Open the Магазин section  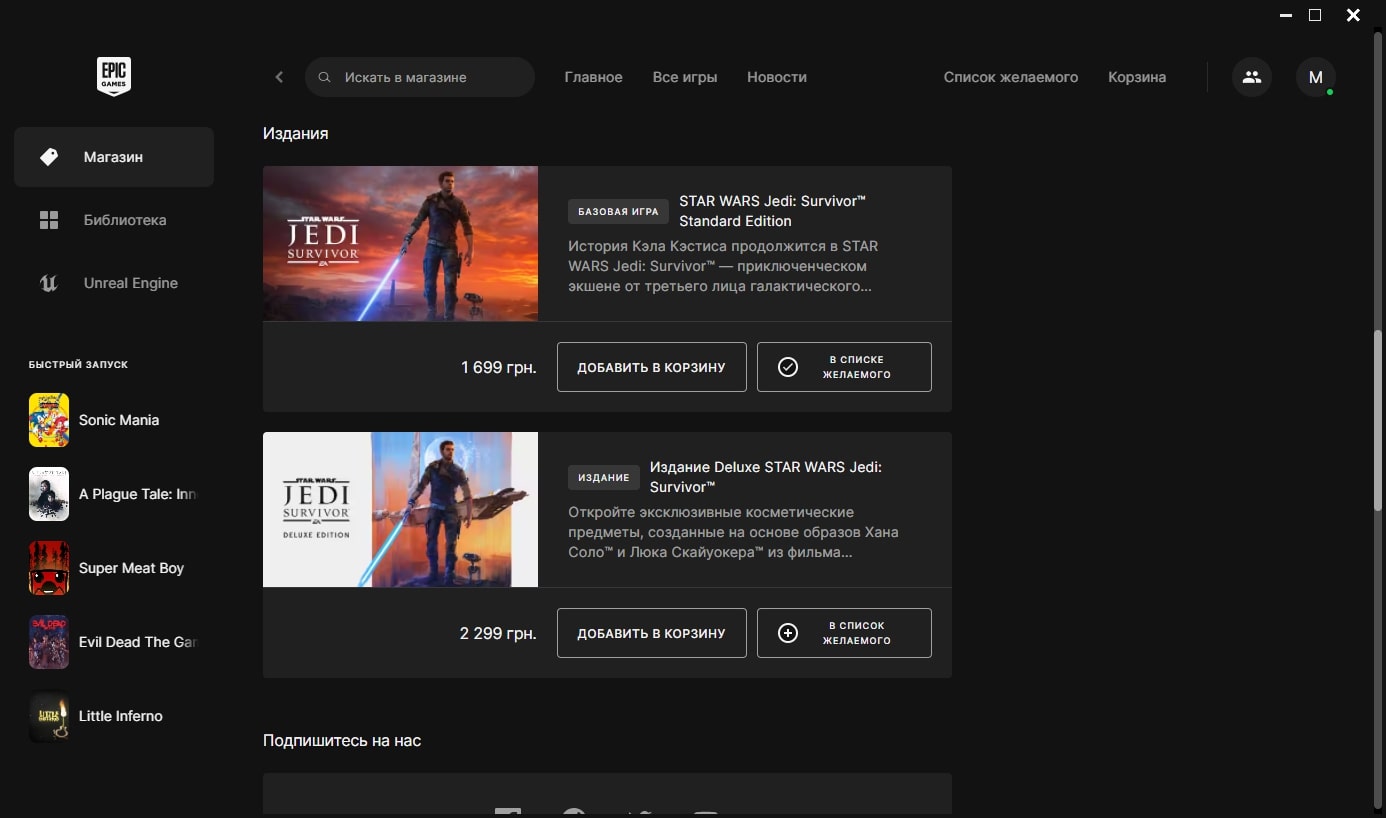click(x=114, y=157)
